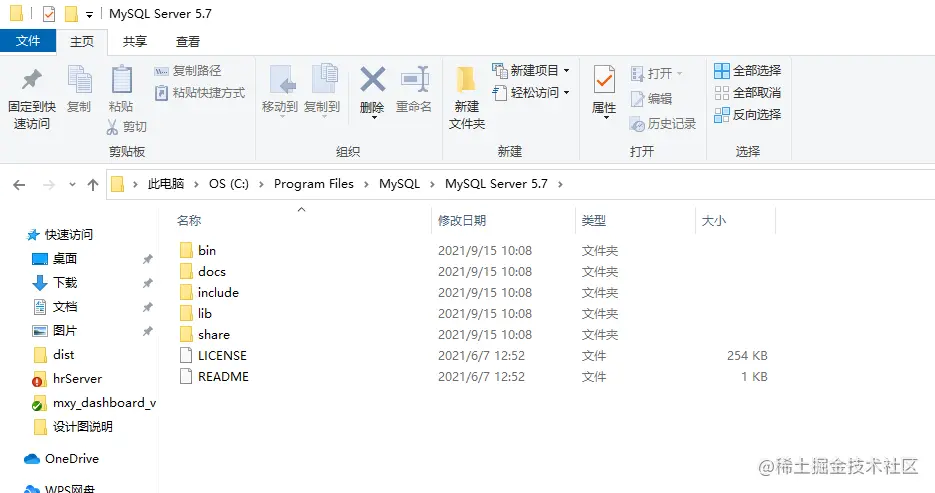Image resolution: width=935 pixels, height=493 pixels.
Task: Click OS (C:) in the address bar
Action: (x=228, y=184)
